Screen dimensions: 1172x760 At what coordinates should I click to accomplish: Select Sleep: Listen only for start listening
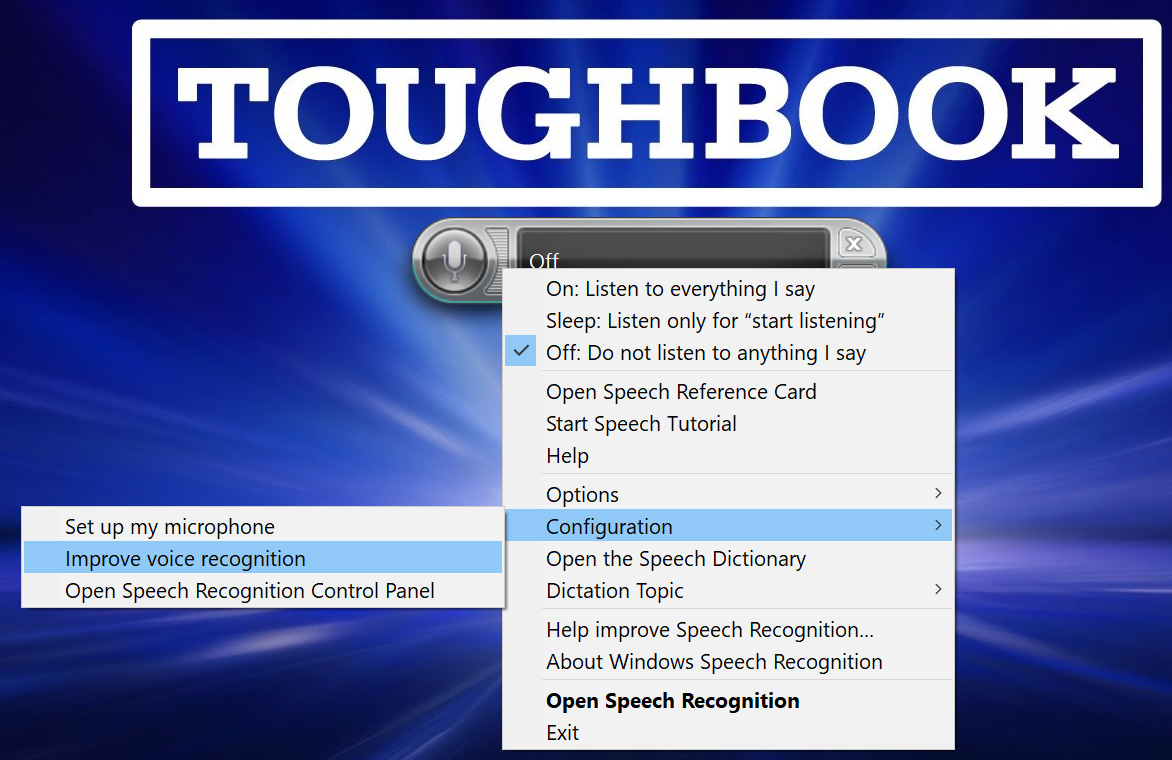click(x=728, y=321)
